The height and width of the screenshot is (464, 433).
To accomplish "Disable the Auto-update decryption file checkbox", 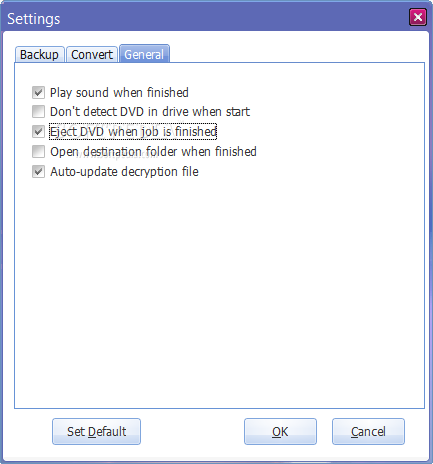I will click(38, 172).
